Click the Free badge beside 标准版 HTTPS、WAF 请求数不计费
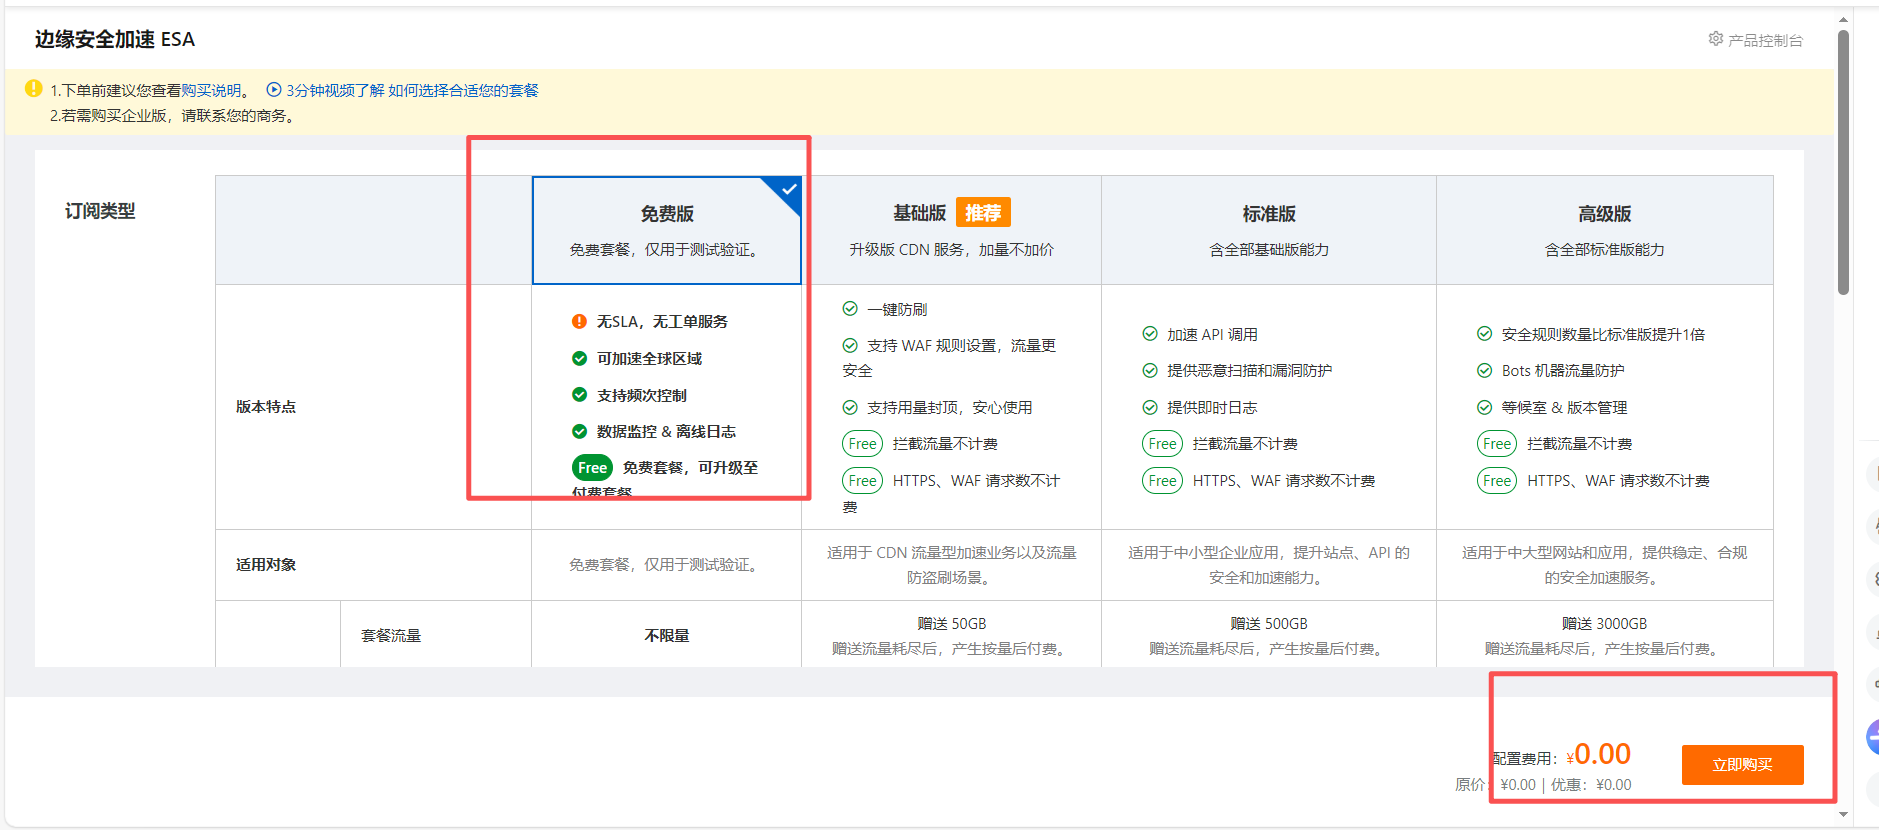This screenshot has height=830, width=1879. [x=1162, y=481]
